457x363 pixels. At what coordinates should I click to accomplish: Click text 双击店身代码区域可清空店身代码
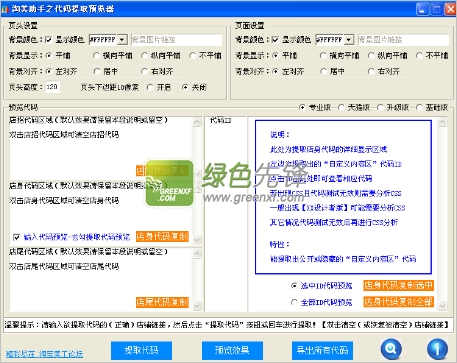(64, 201)
